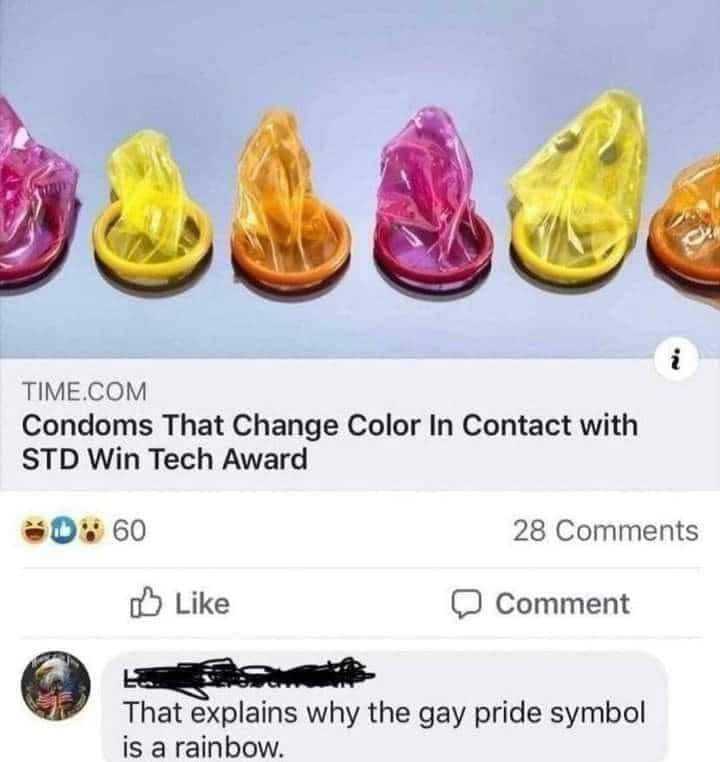This screenshot has height=762, width=720.
Task: Open the blue like reaction emoji
Action: click(62, 530)
